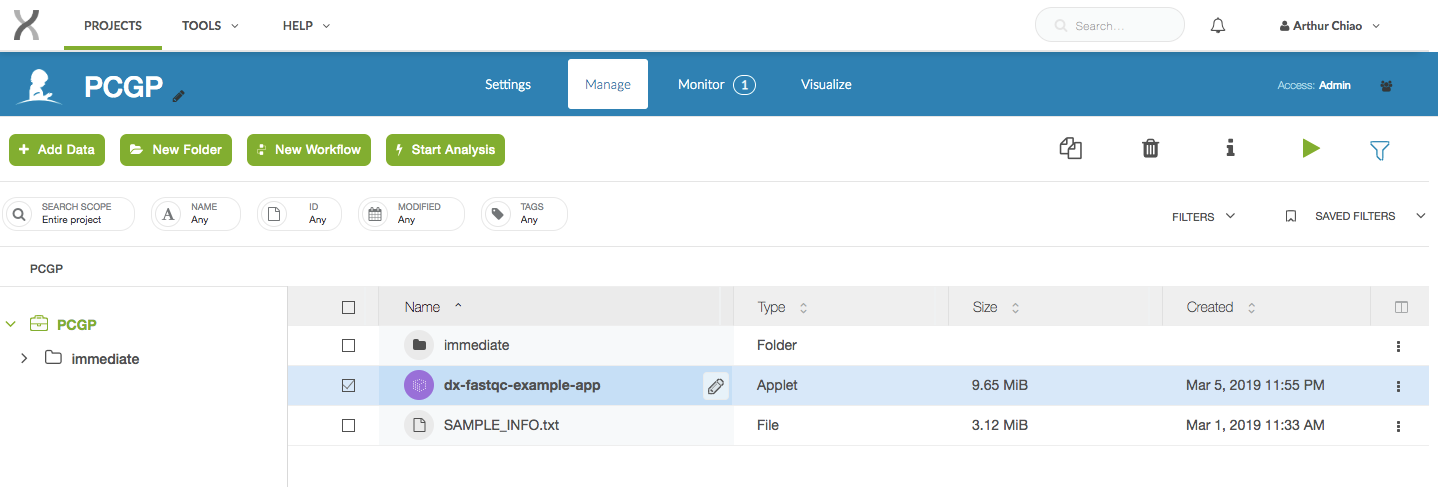Open dx-fastqc-example-app applet name

click(x=522, y=385)
